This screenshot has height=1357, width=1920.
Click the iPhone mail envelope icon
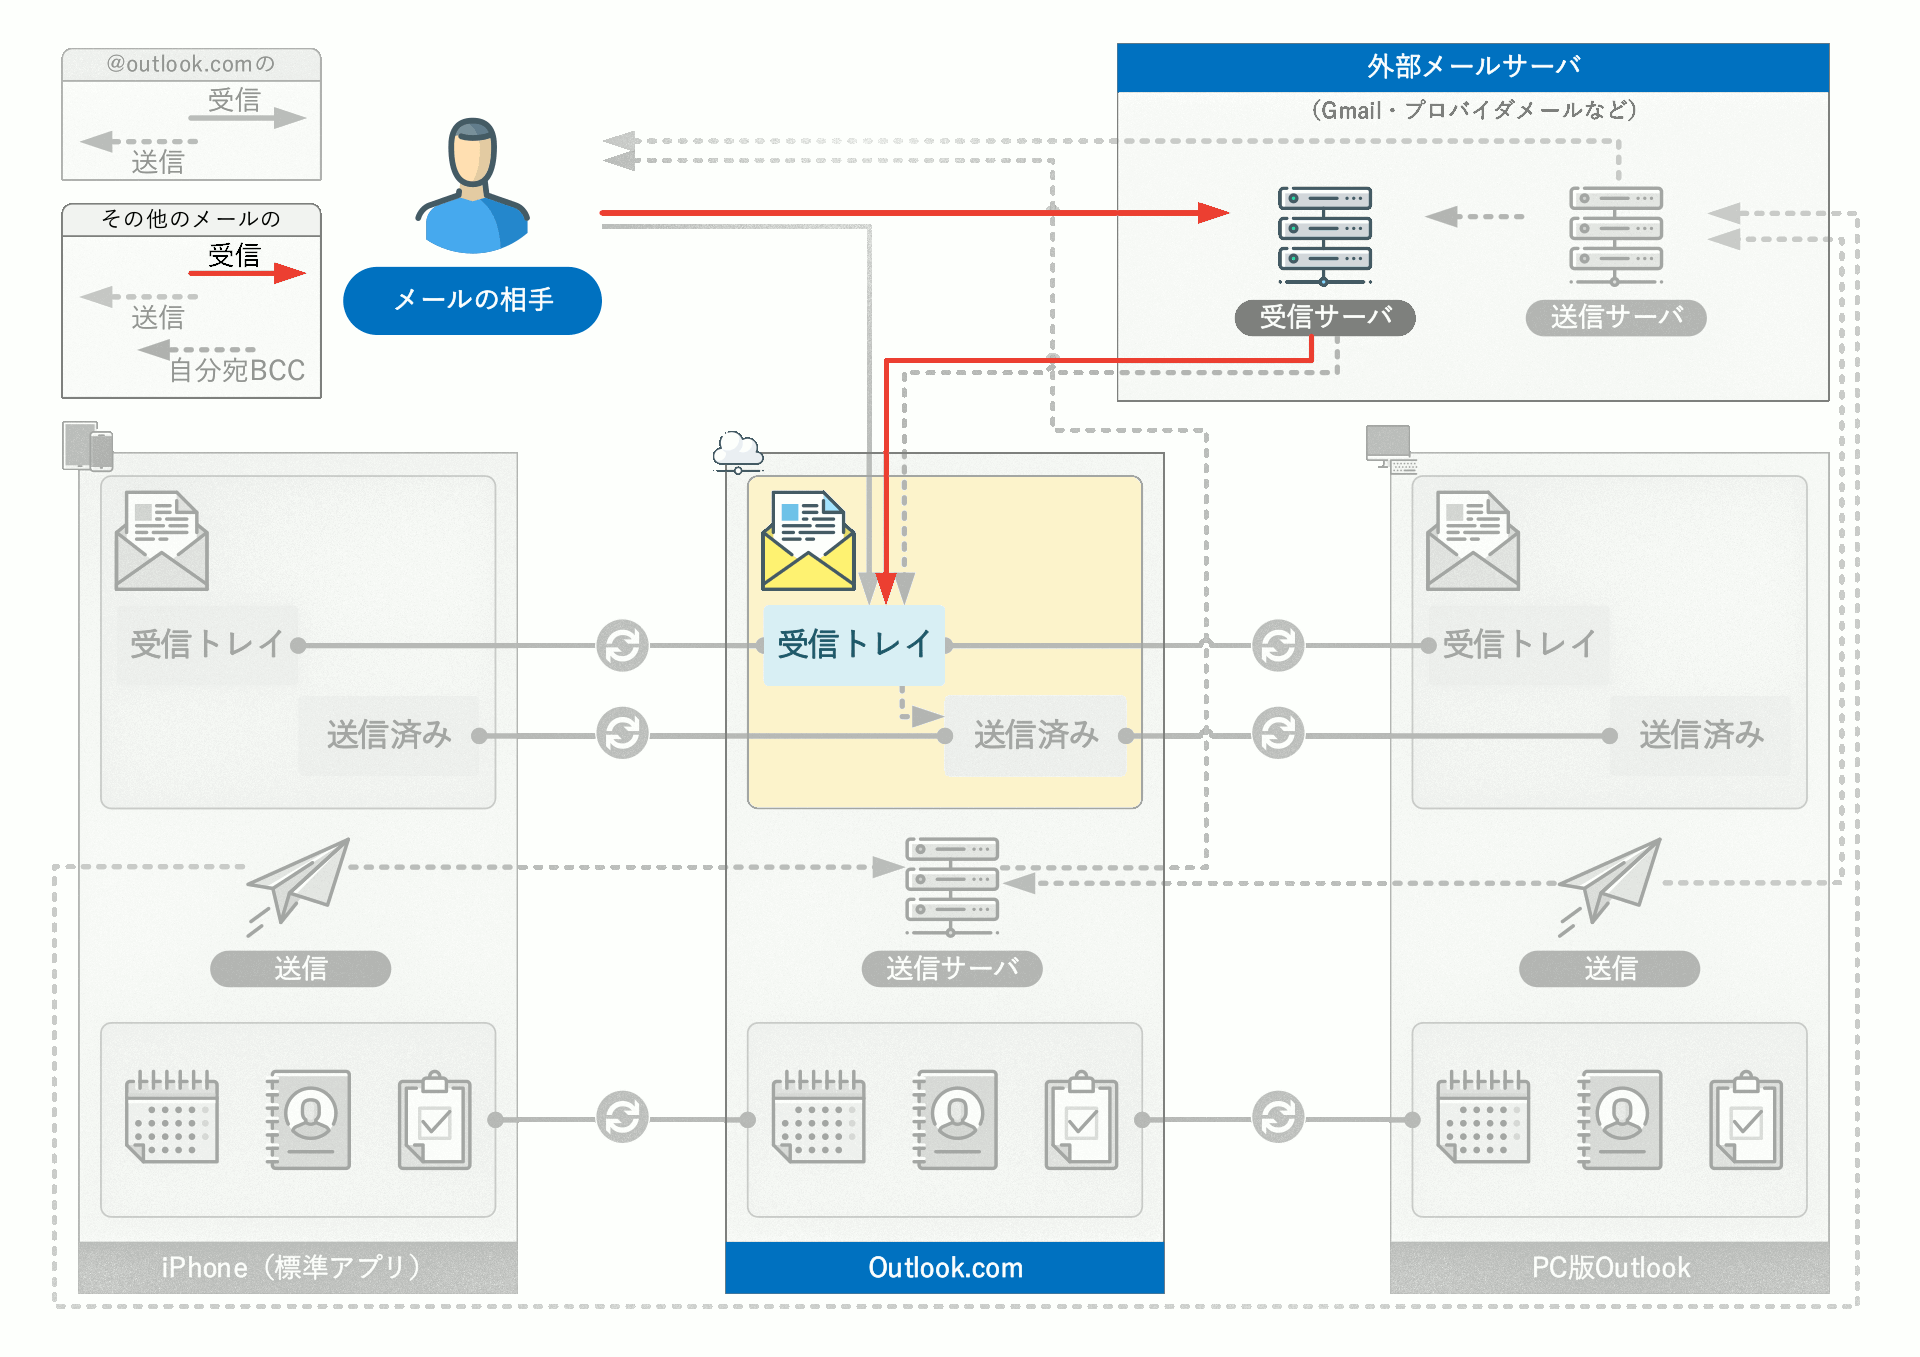(x=161, y=540)
